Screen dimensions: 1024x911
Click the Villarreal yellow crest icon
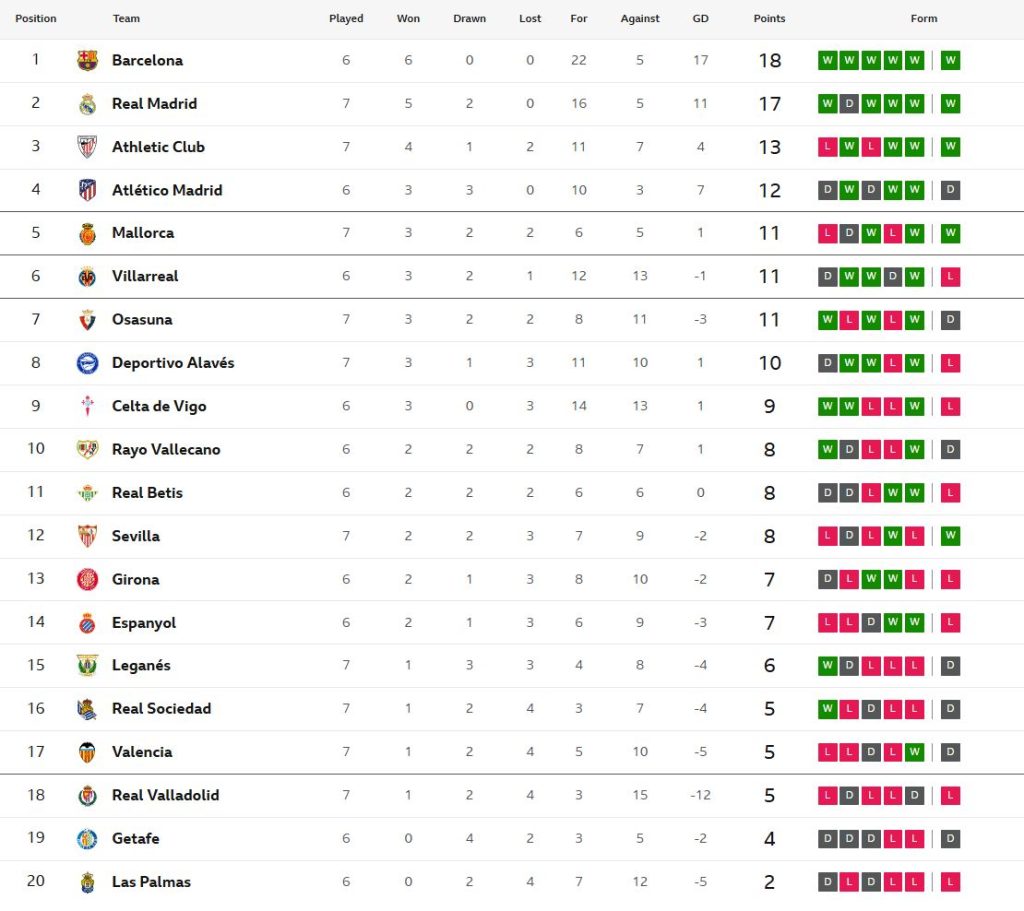(x=88, y=277)
